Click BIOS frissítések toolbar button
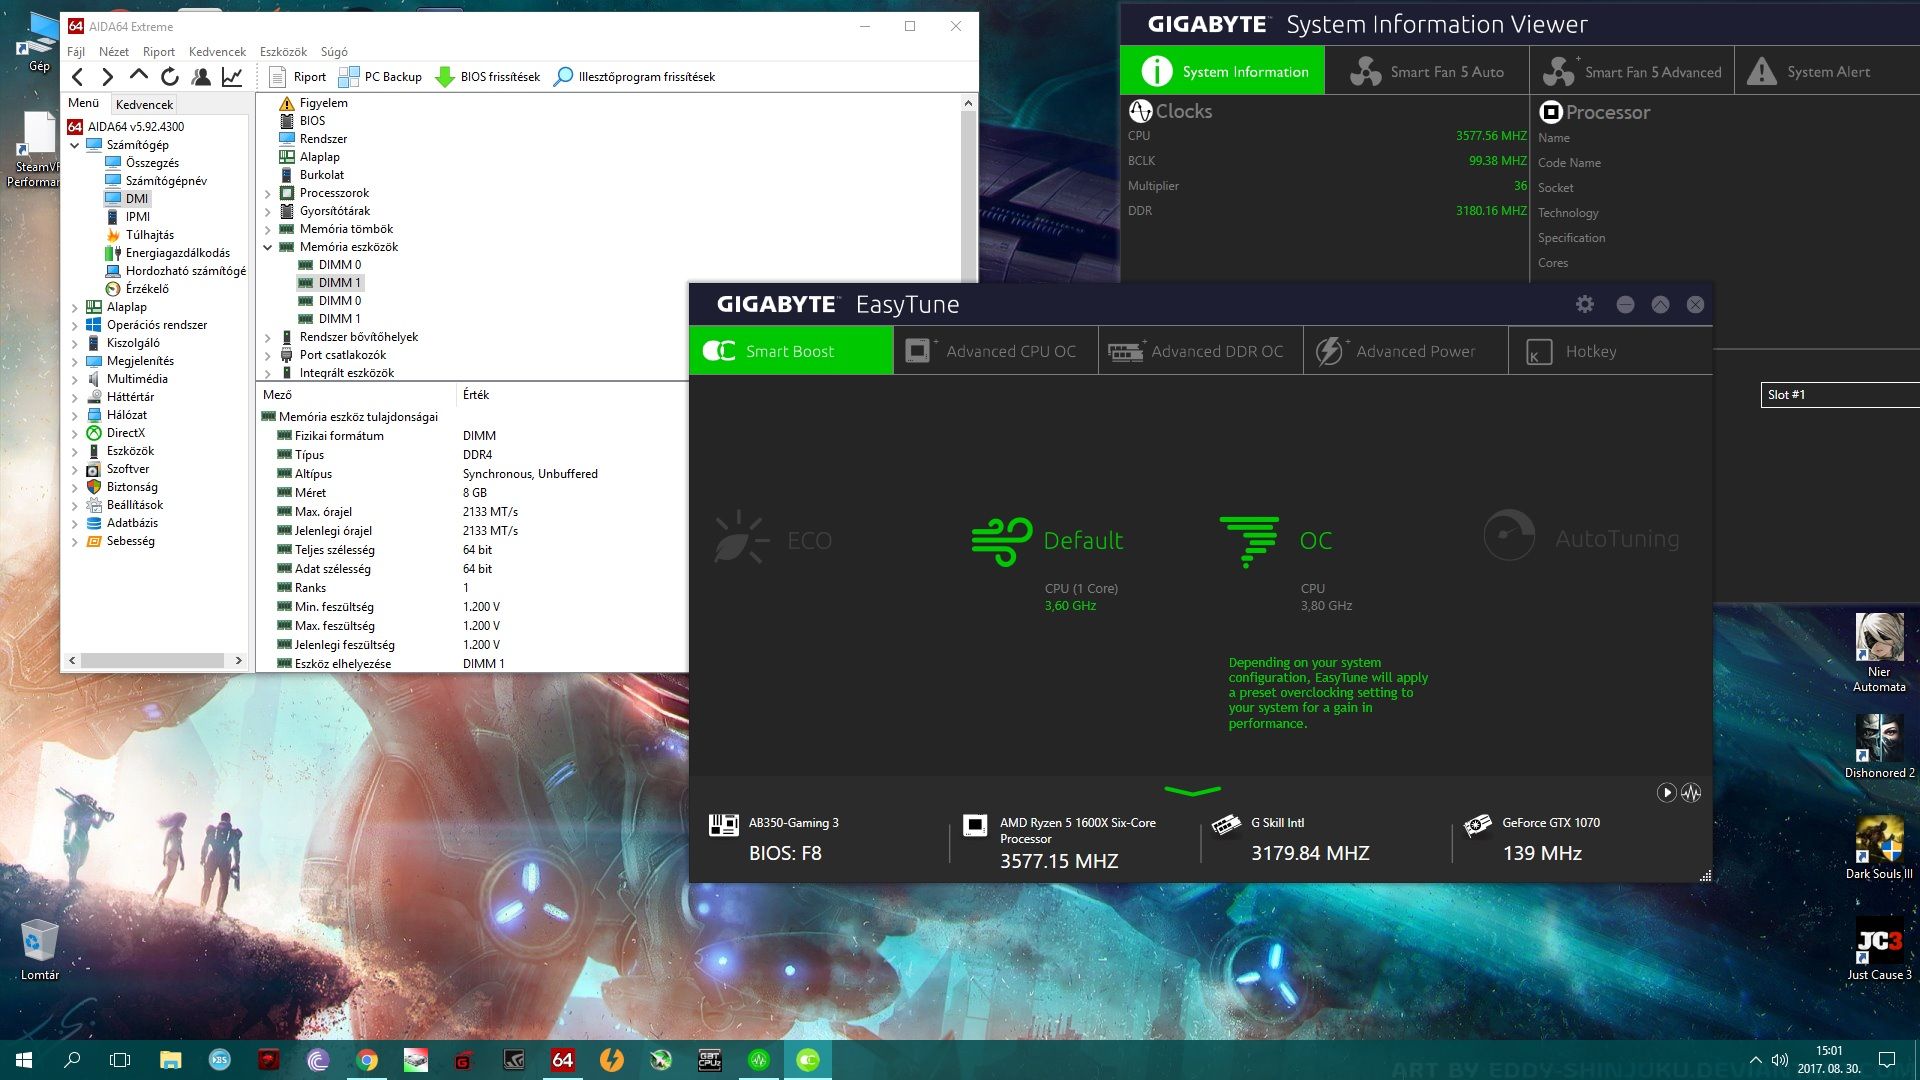Image resolution: width=1920 pixels, height=1080 pixels. tap(487, 77)
